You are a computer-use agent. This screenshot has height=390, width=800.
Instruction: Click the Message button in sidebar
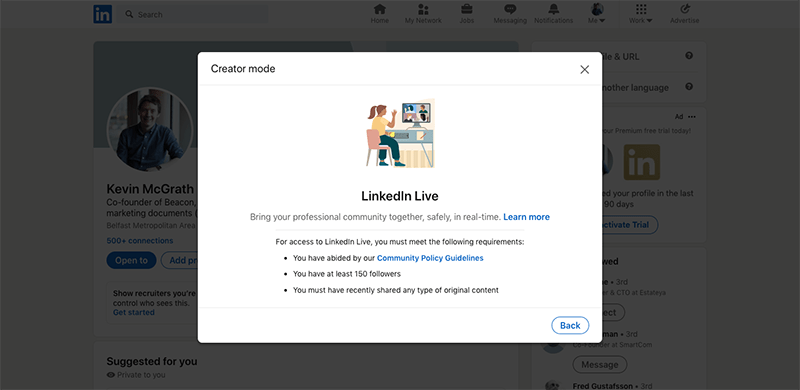tap(599, 364)
